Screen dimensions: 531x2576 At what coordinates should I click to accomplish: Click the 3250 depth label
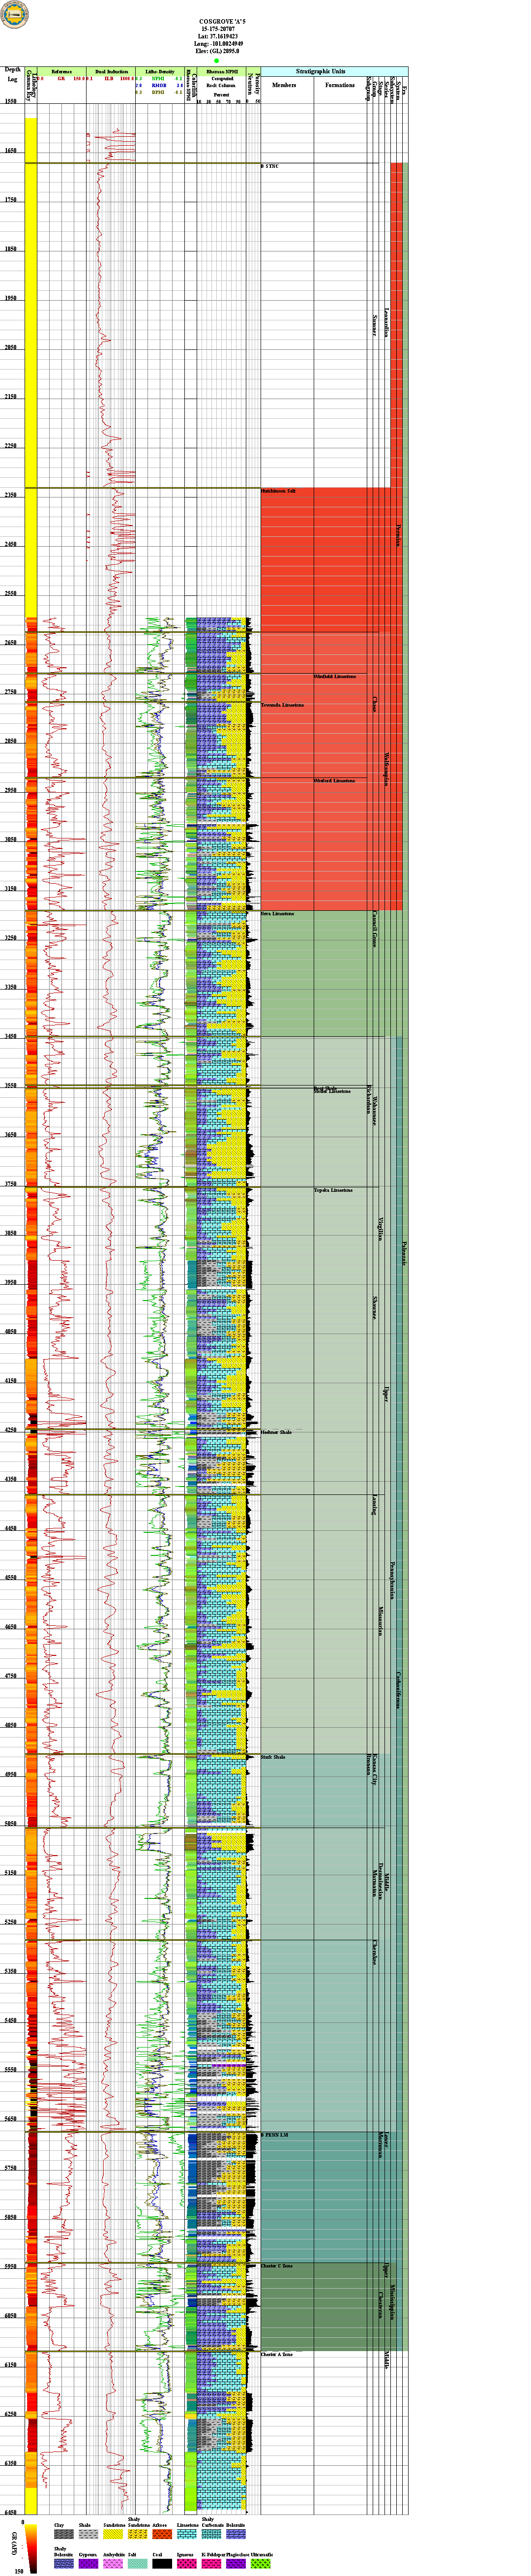[x=11, y=938]
